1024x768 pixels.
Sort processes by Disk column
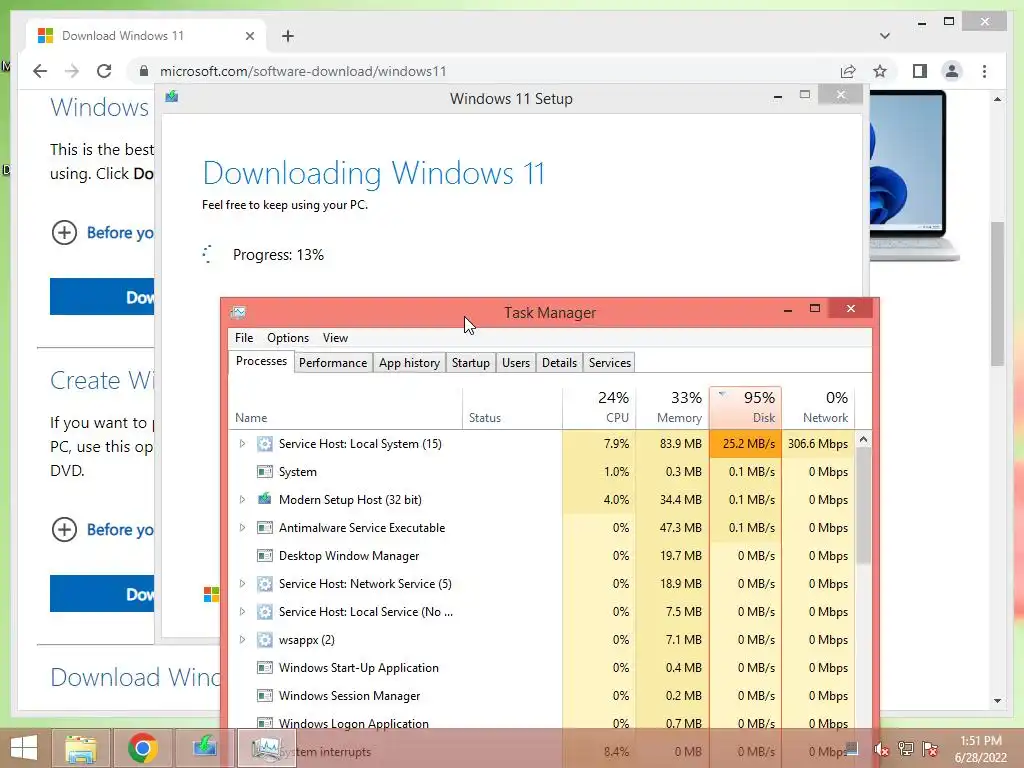[746, 408]
